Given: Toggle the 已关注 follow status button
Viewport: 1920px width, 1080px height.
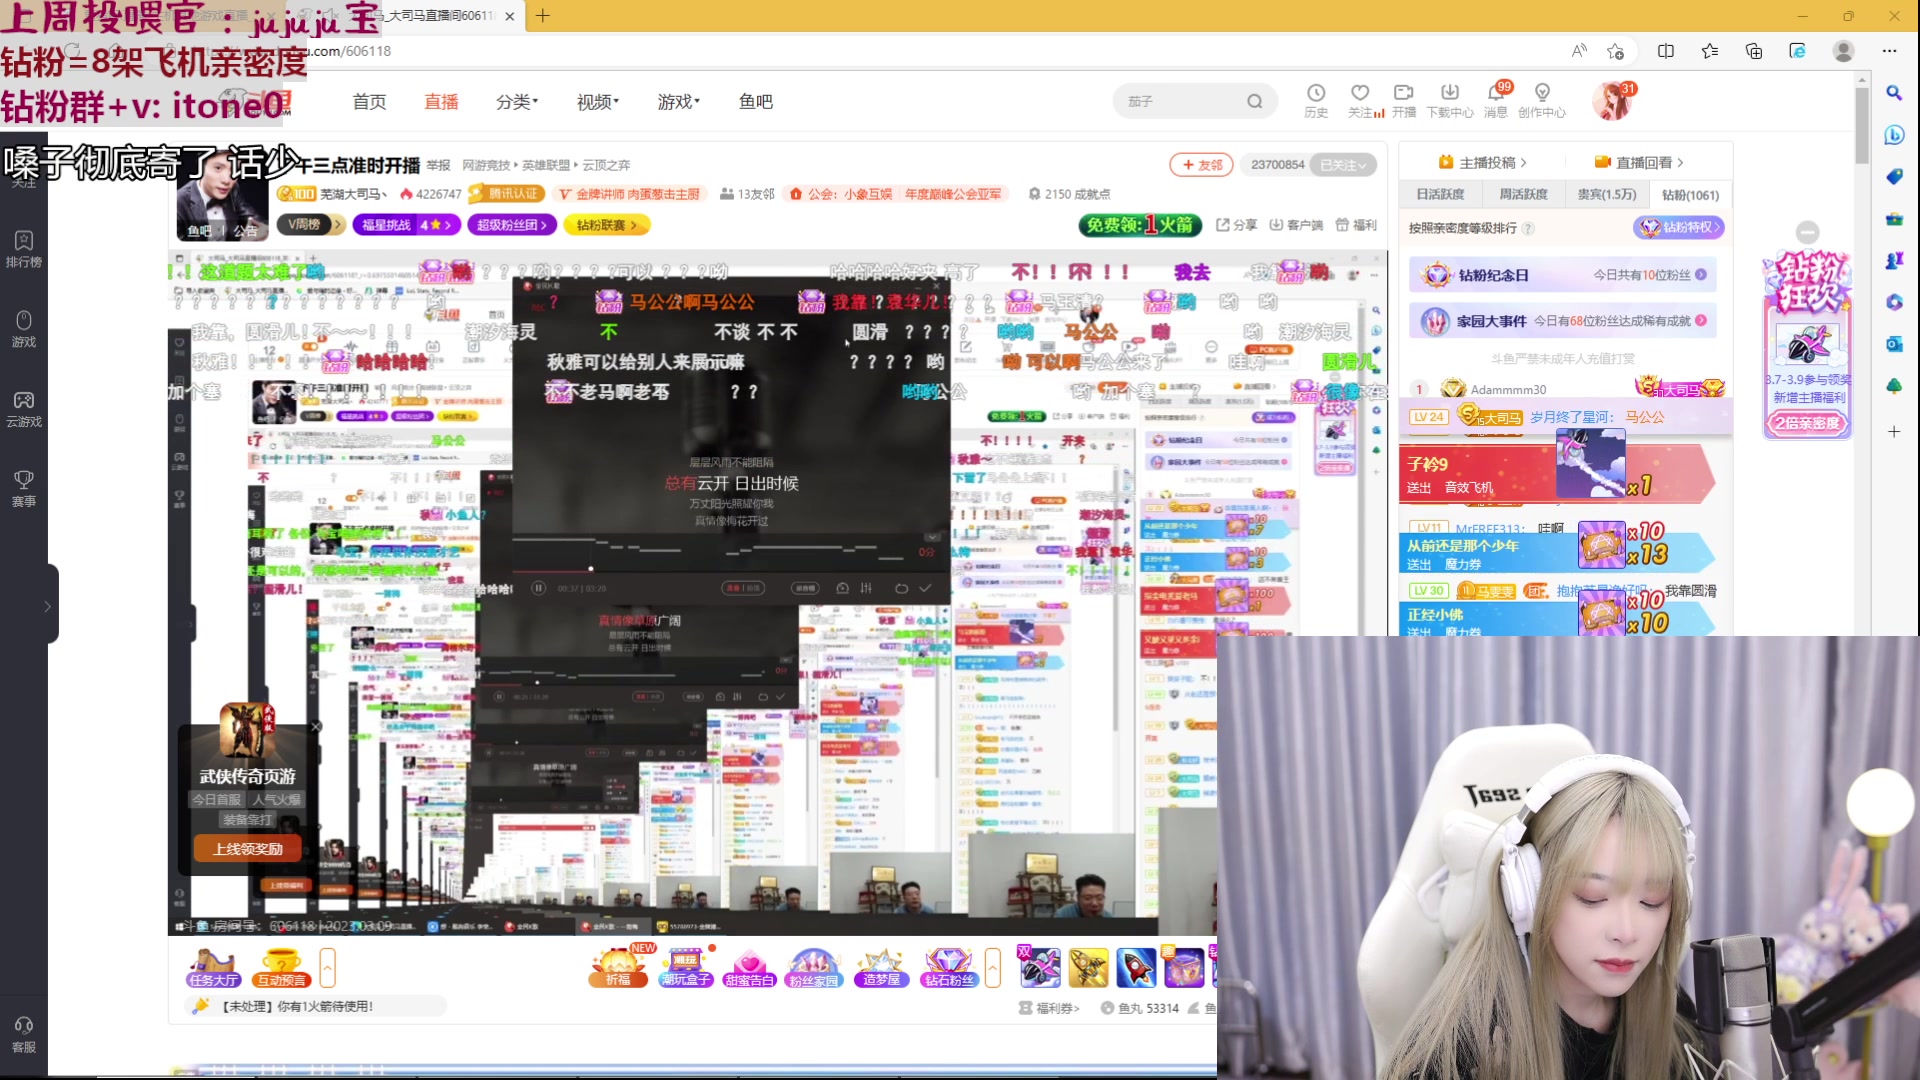Looking at the screenshot, I should coord(1344,164).
